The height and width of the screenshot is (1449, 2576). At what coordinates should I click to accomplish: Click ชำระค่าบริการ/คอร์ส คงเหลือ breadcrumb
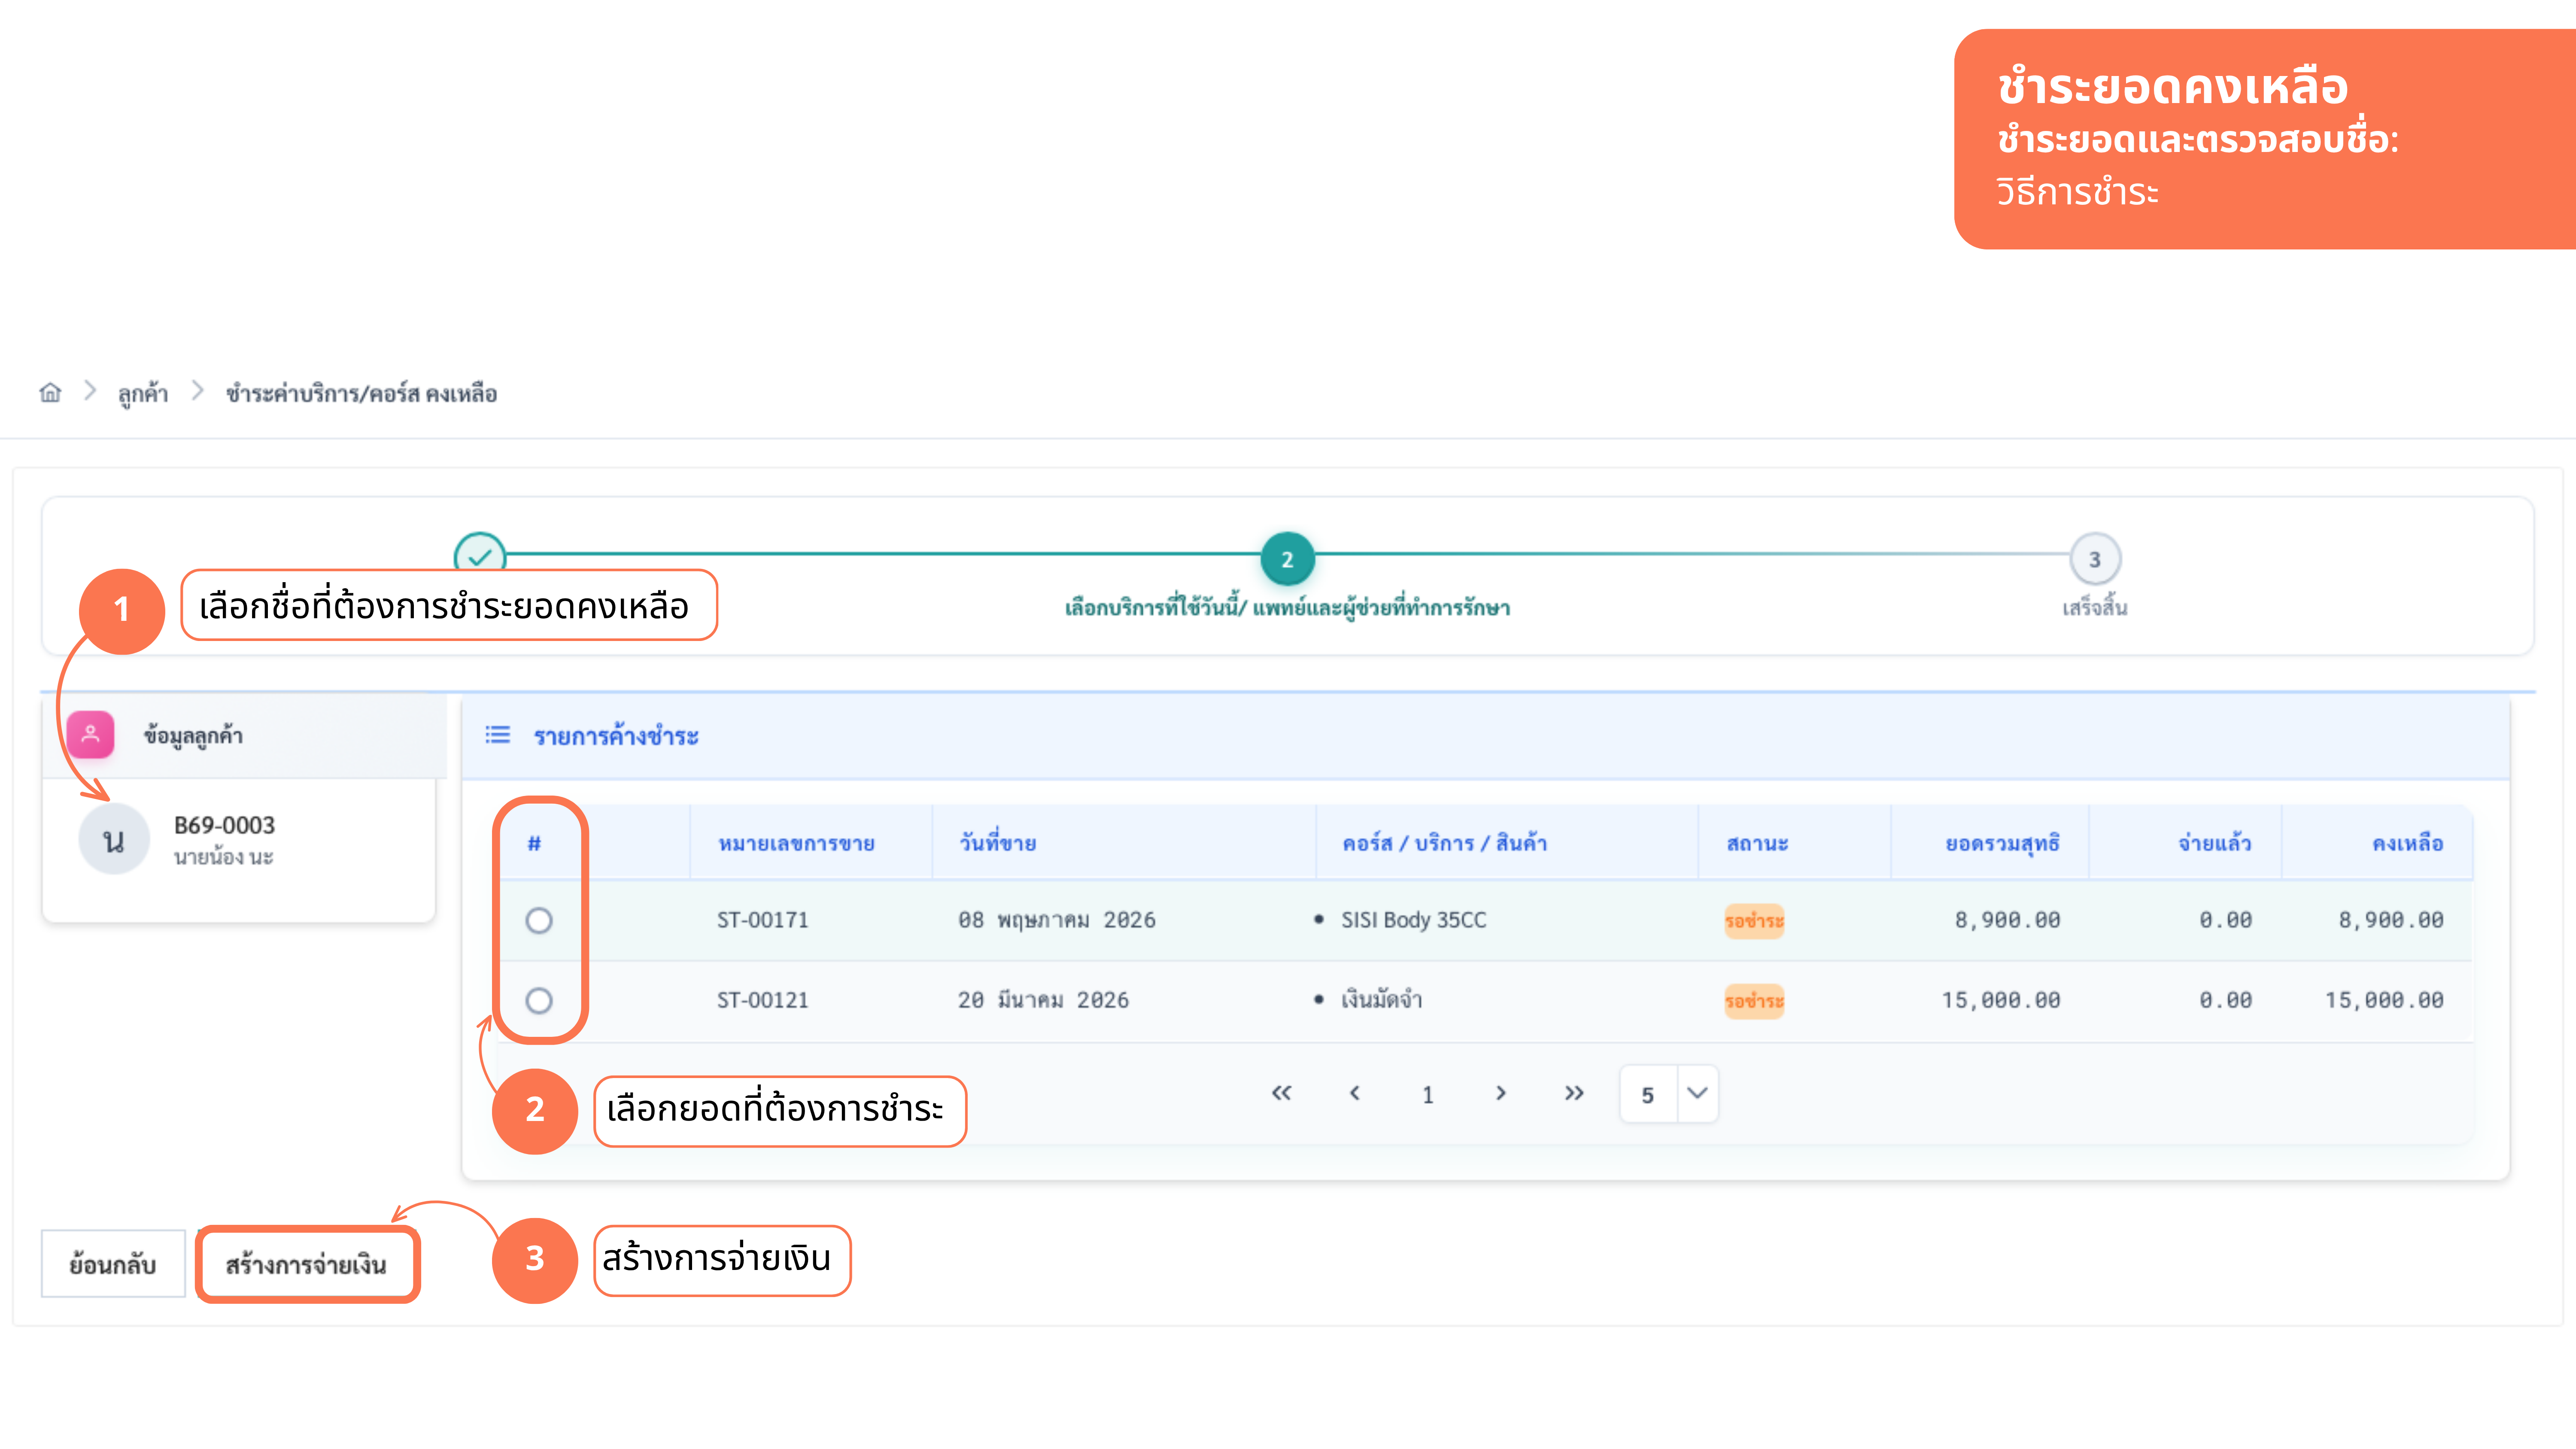point(361,393)
